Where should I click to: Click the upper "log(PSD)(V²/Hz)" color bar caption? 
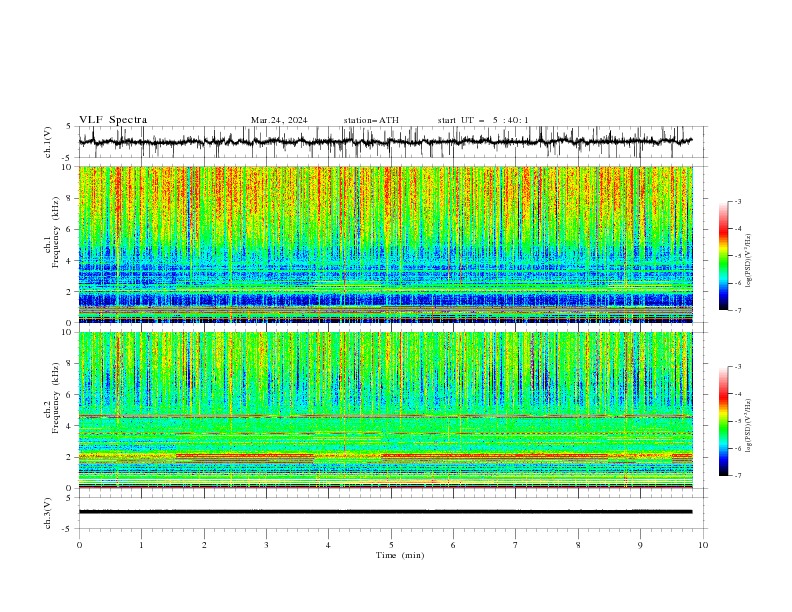point(748,261)
